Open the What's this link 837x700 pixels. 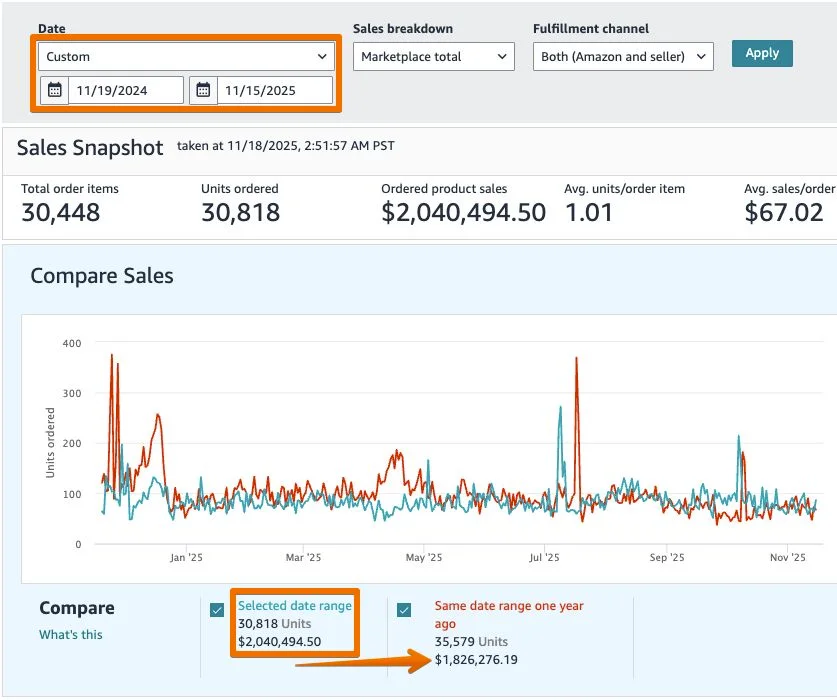[x=70, y=634]
